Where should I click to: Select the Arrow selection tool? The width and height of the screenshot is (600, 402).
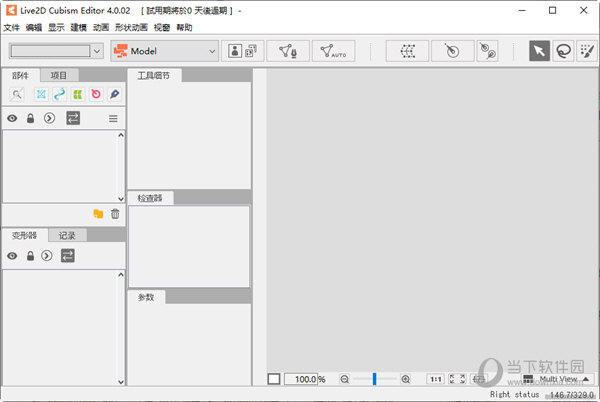tap(539, 51)
